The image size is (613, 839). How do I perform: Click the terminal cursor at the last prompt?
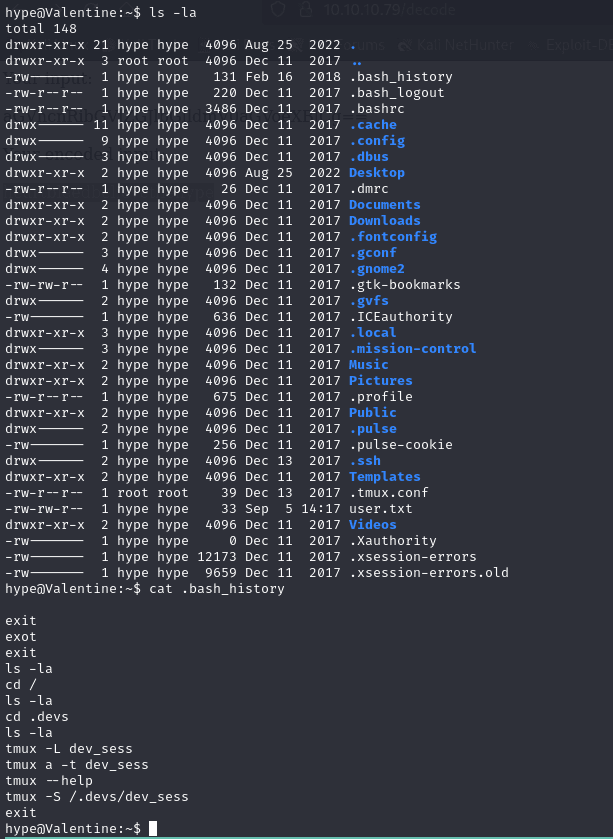click(x=153, y=829)
